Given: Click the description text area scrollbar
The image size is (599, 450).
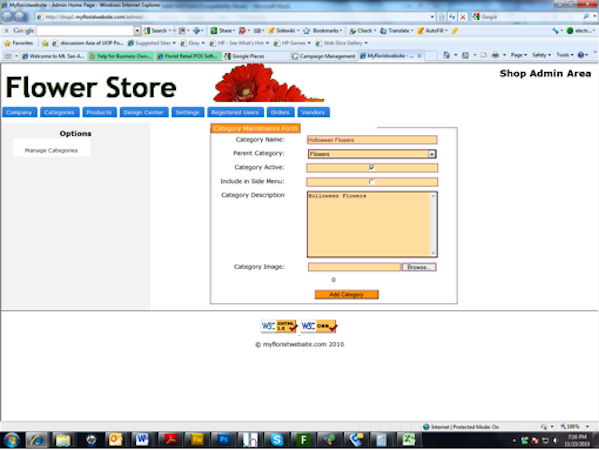Looking at the screenshot, I should (x=433, y=224).
